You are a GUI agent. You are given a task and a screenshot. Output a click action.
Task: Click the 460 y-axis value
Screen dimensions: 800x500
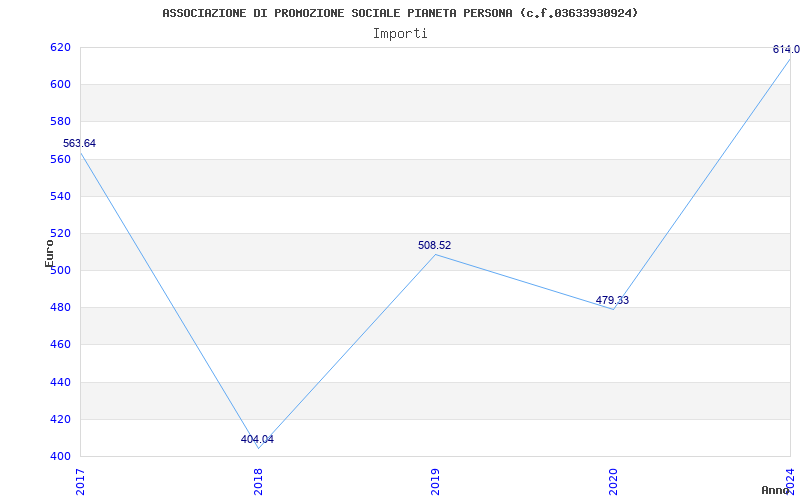(x=59, y=345)
